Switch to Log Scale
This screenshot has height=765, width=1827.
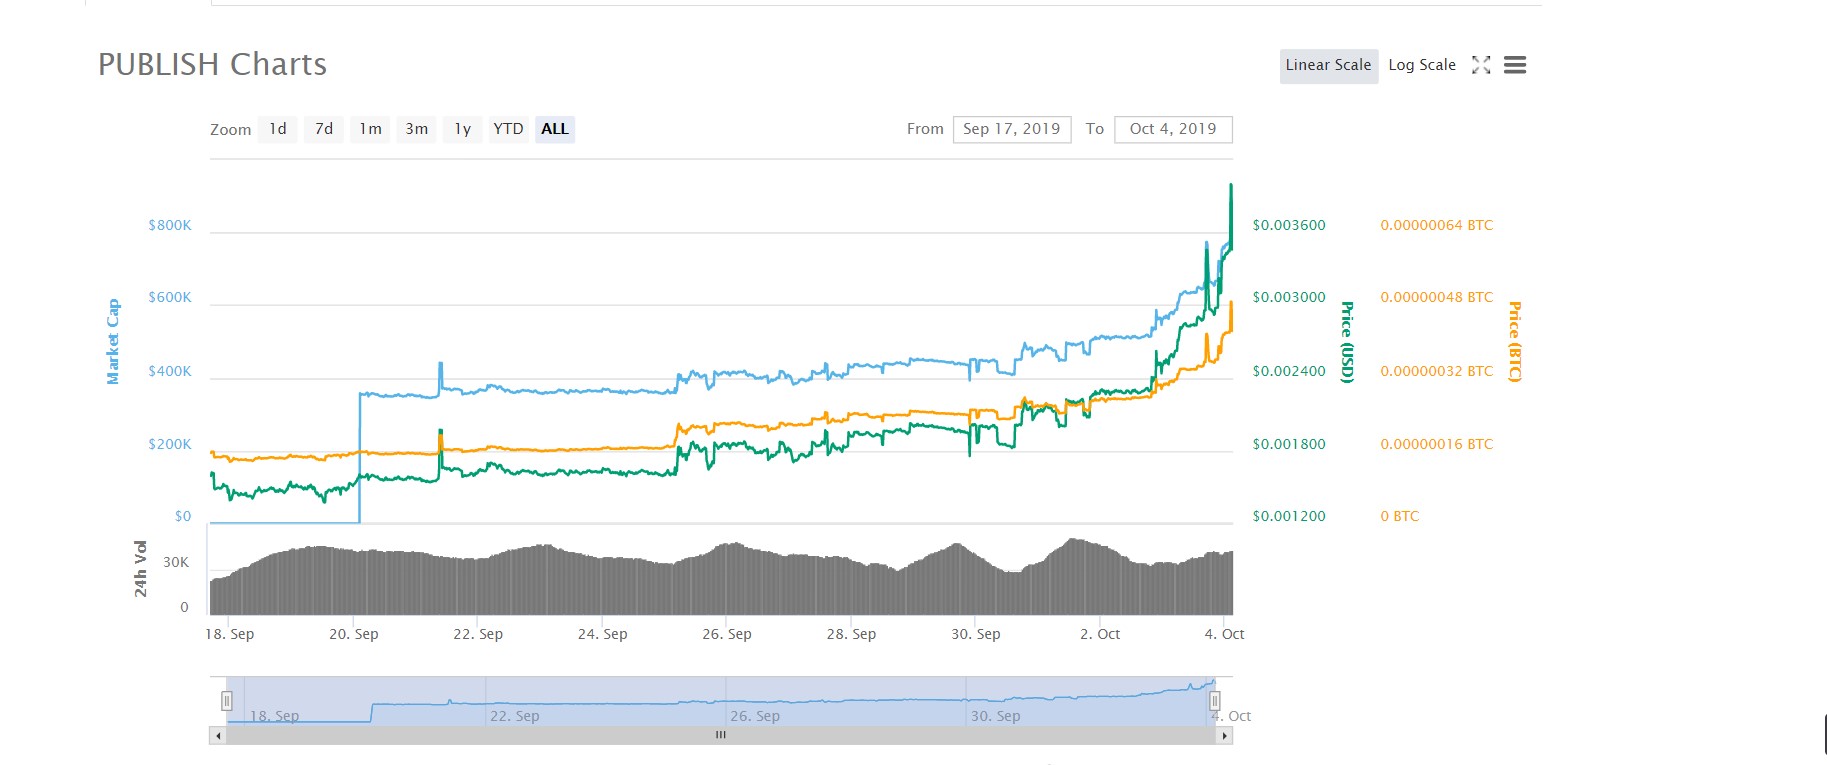point(1421,65)
